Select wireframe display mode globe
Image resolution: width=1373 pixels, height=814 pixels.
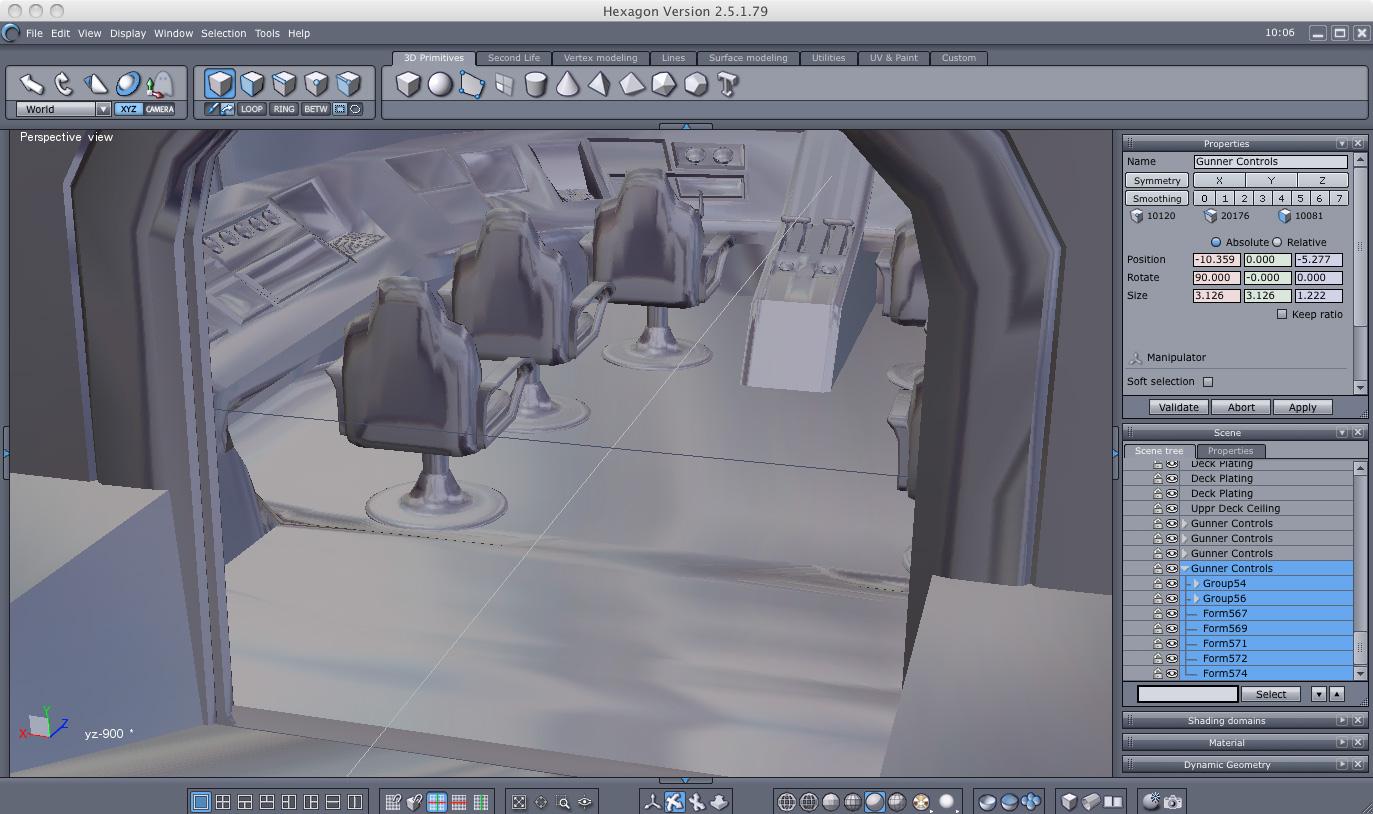point(787,802)
